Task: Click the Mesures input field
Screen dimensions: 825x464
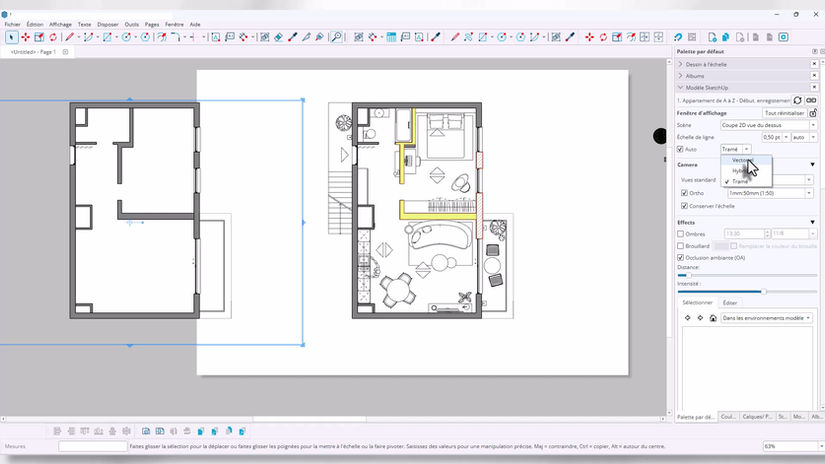Action: (93, 446)
